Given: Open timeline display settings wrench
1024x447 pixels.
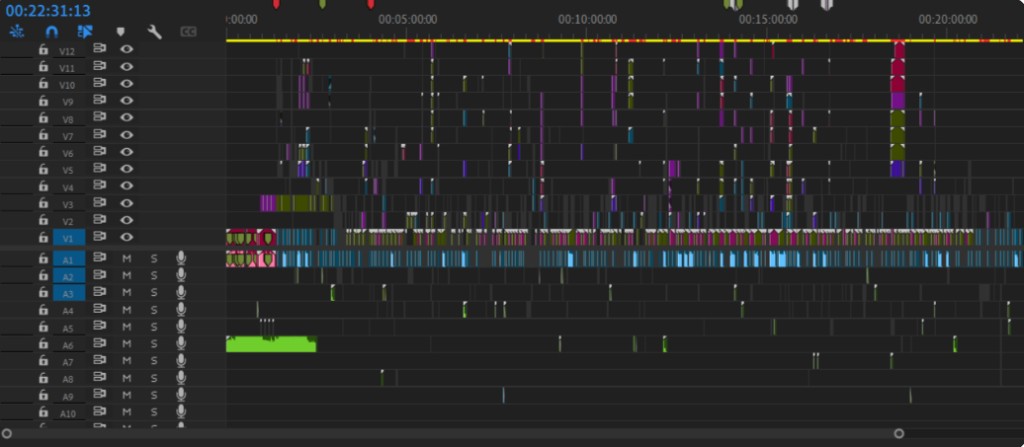Looking at the screenshot, I should (x=154, y=31).
